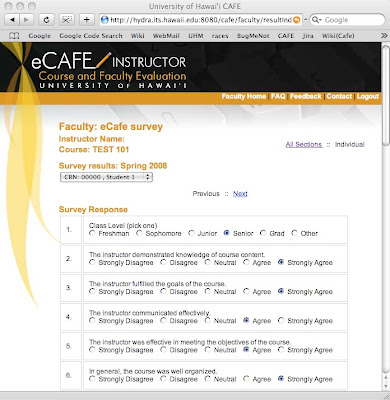Open the CRN 00000 Student 1 dropdown
The height and width of the screenshot is (400, 390).
(106, 177)
